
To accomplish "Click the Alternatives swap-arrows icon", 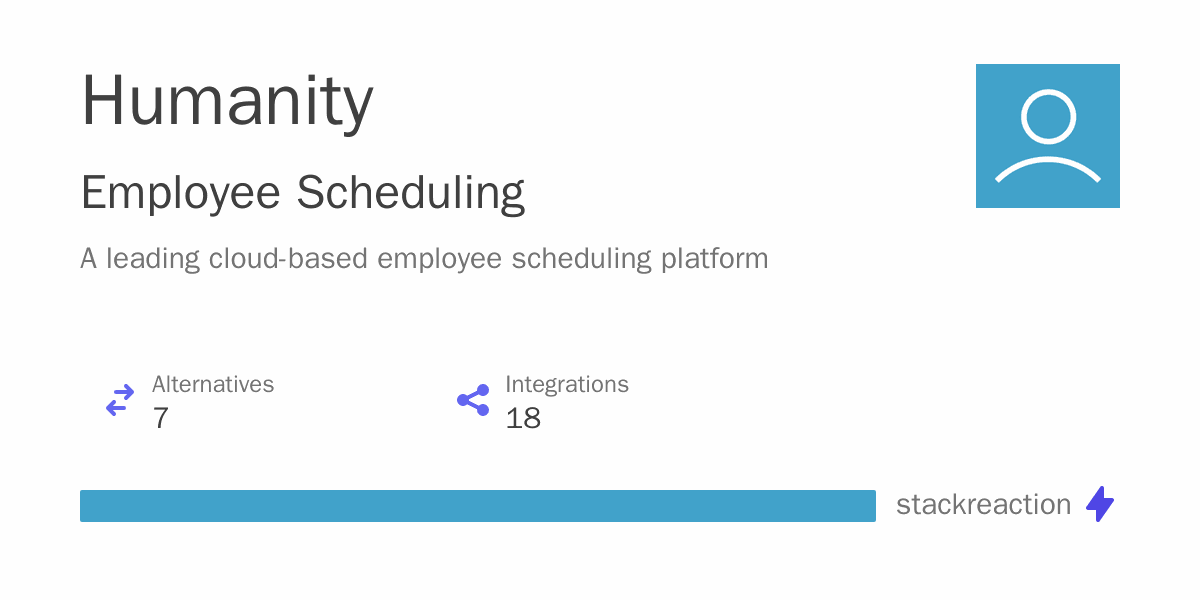I will click(x=120, y=401).
